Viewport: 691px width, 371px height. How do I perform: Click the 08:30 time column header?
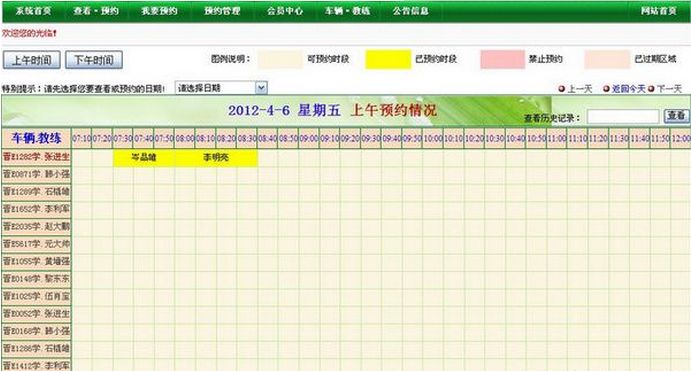[x=247, y=138]
